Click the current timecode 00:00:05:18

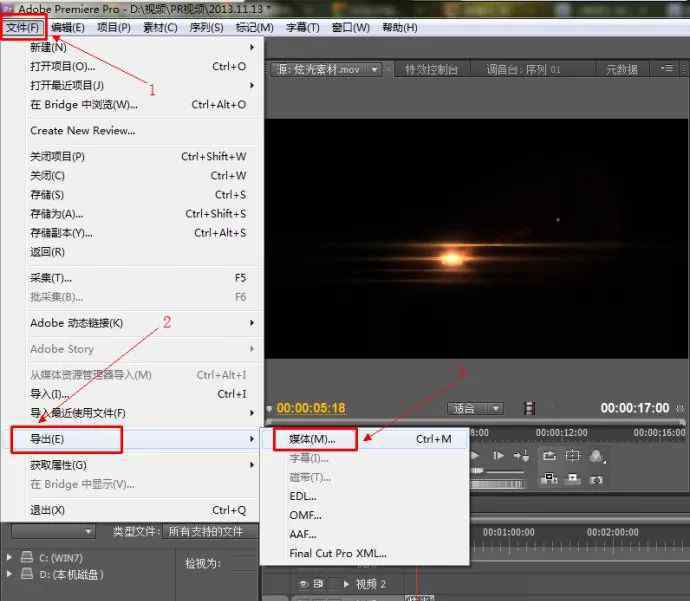click(311, 408)
